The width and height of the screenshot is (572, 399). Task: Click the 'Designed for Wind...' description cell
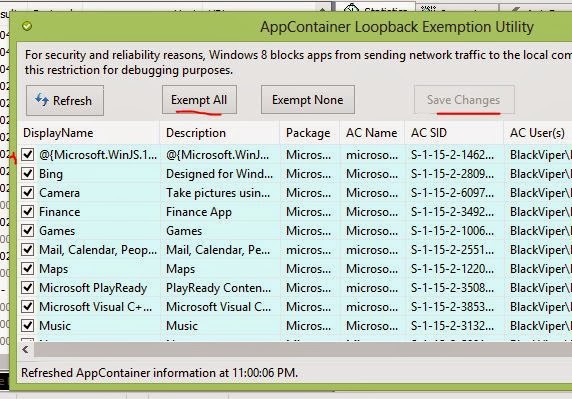coord(219,174)
